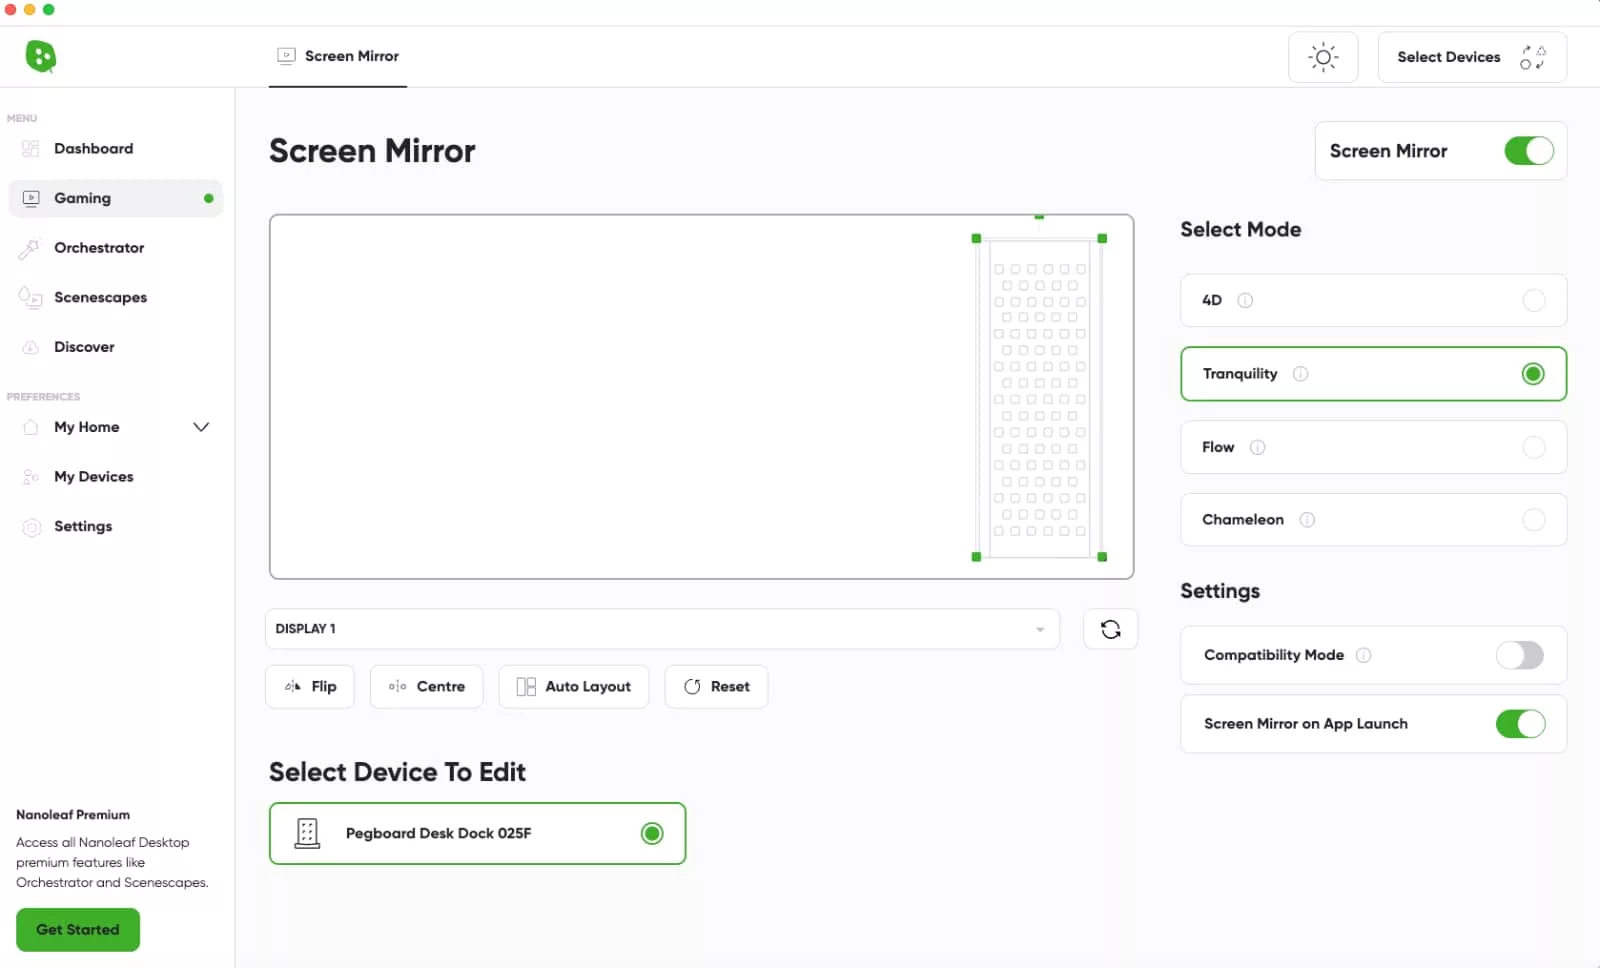Expand the My Home chevron
The height and width of the screenshot is (968, 1600).
[x=201, y=427]
